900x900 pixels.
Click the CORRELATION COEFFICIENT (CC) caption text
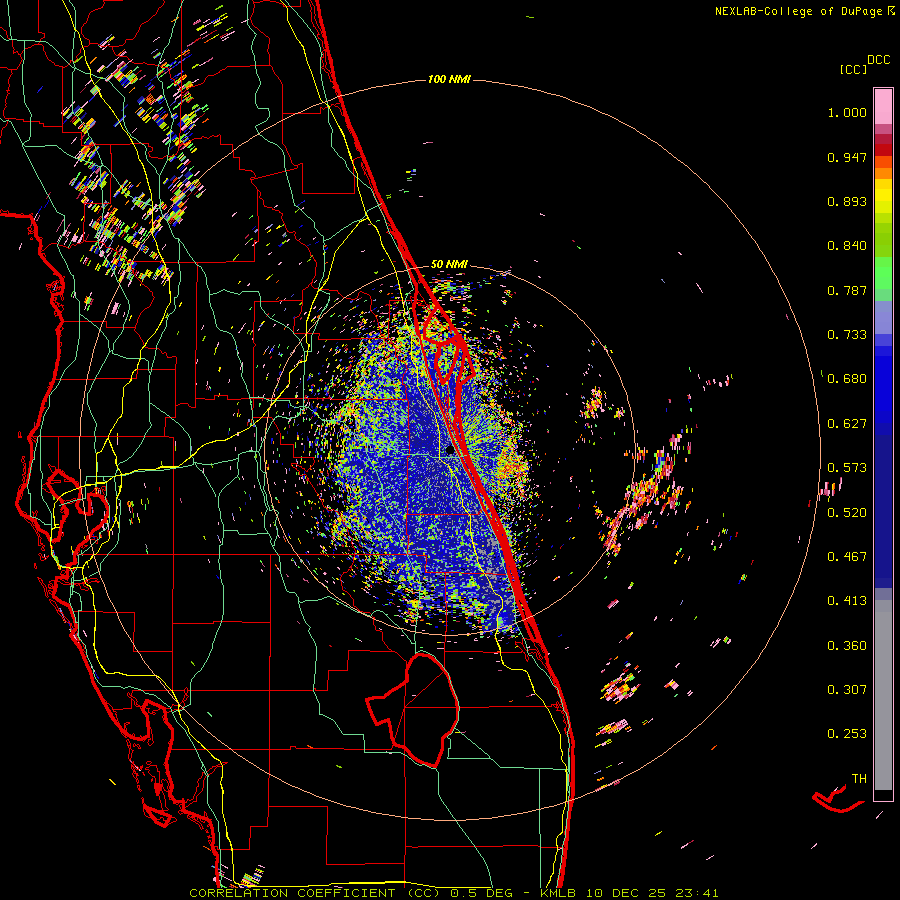click(315, 893)
